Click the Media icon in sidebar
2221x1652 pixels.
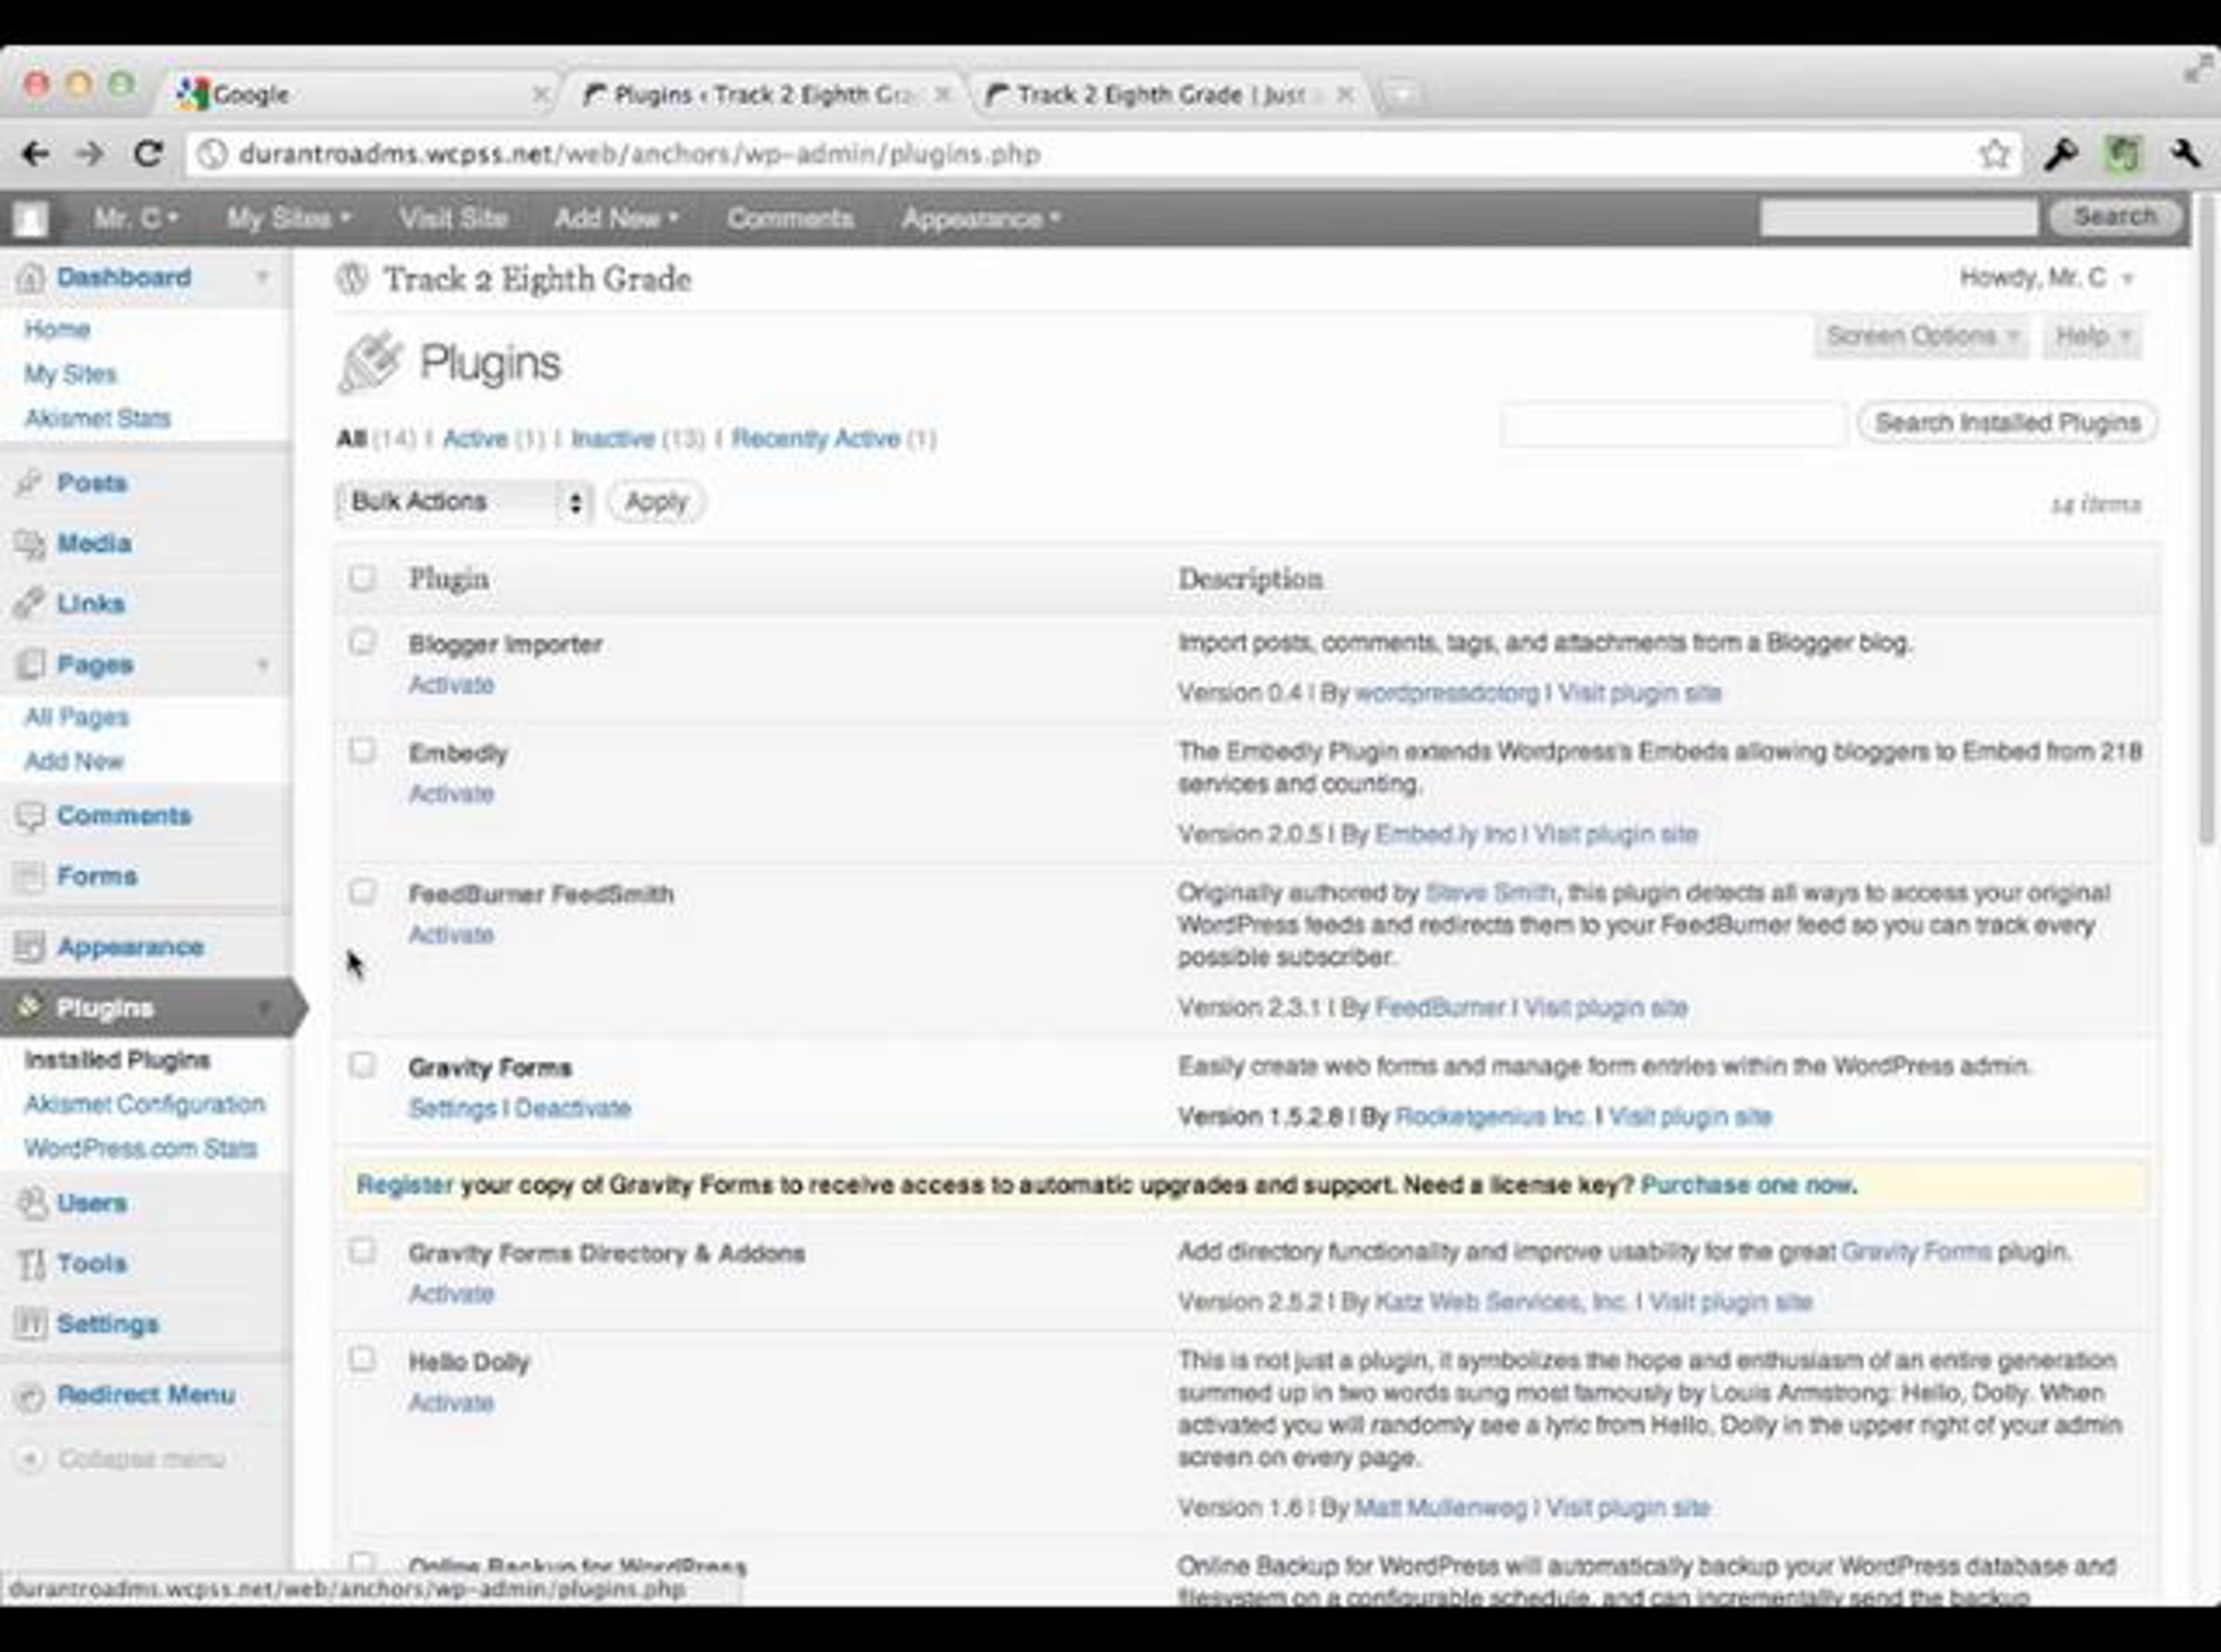tap(30, 543)
